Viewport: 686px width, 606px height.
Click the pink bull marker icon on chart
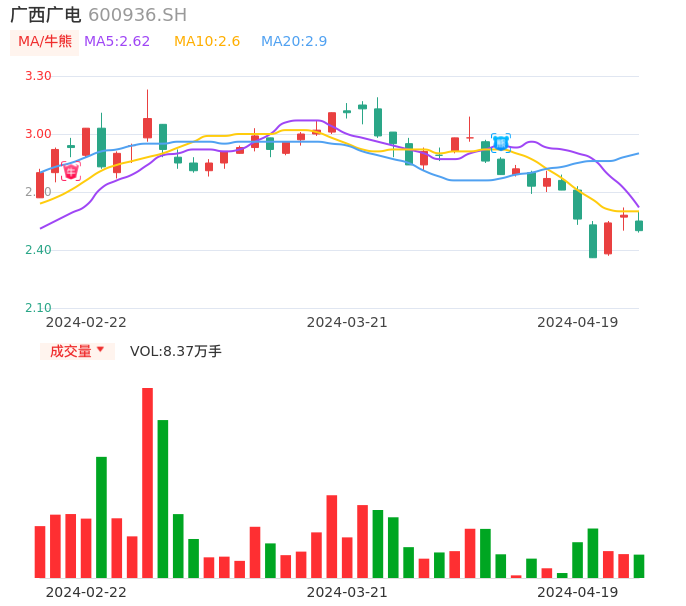tap(70, 172)
